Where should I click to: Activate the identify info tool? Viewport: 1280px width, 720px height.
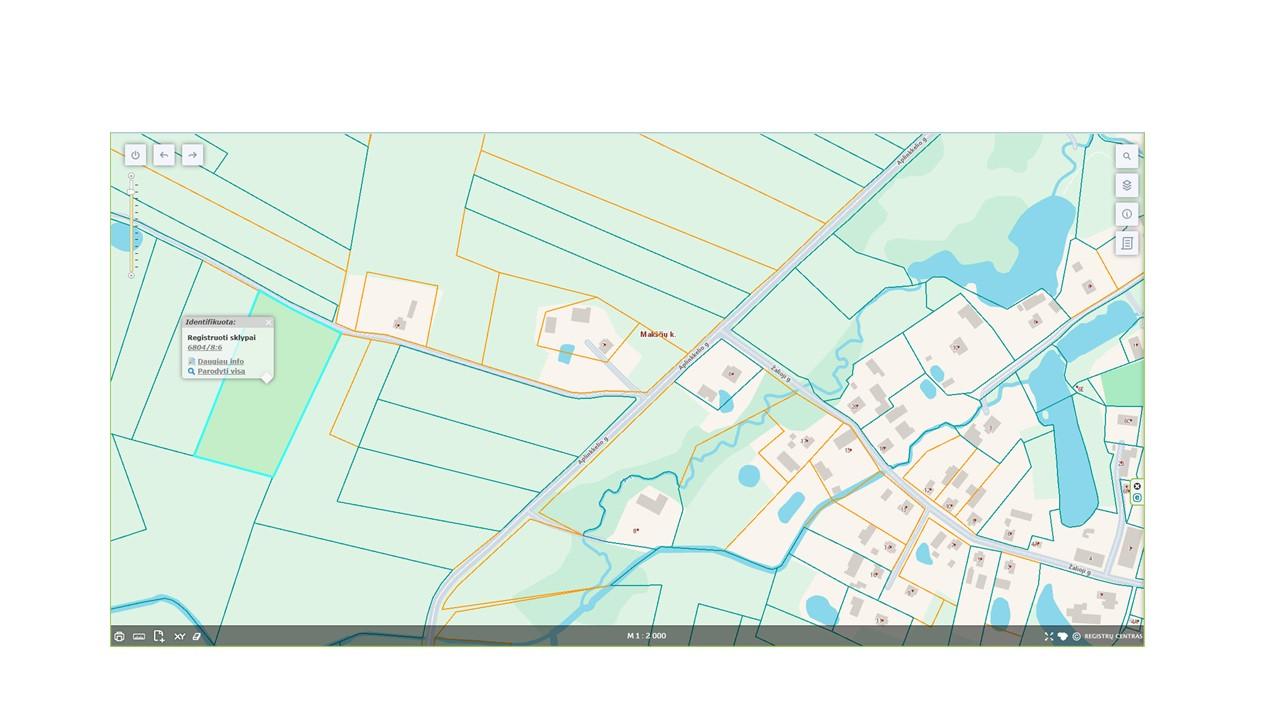pos(1127,214)
